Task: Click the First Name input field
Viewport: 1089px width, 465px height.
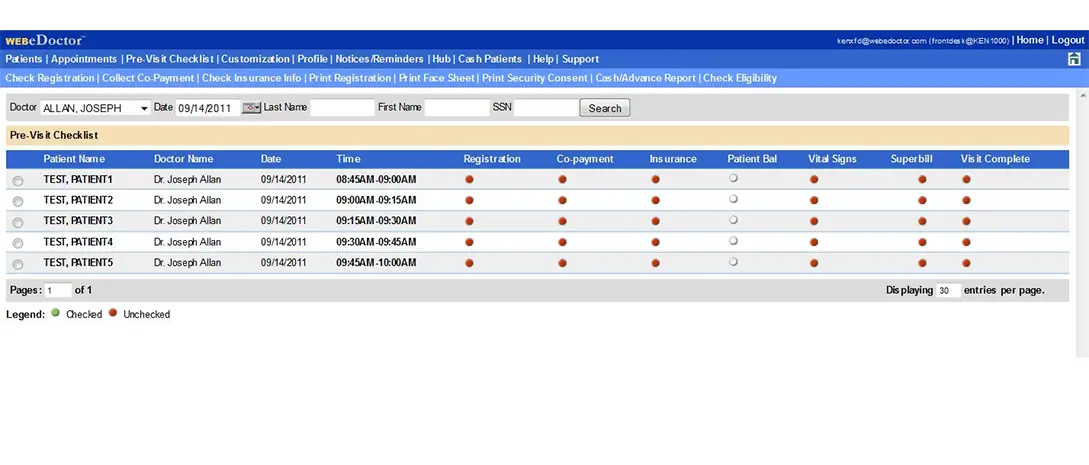Action: coord(457,108)
